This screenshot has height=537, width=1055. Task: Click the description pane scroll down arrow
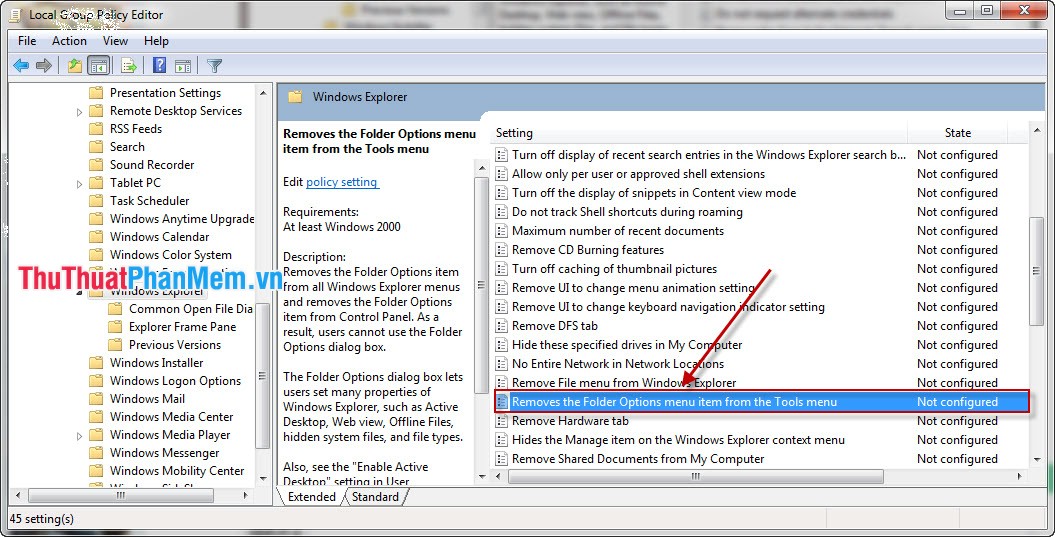tap(482, 475)
